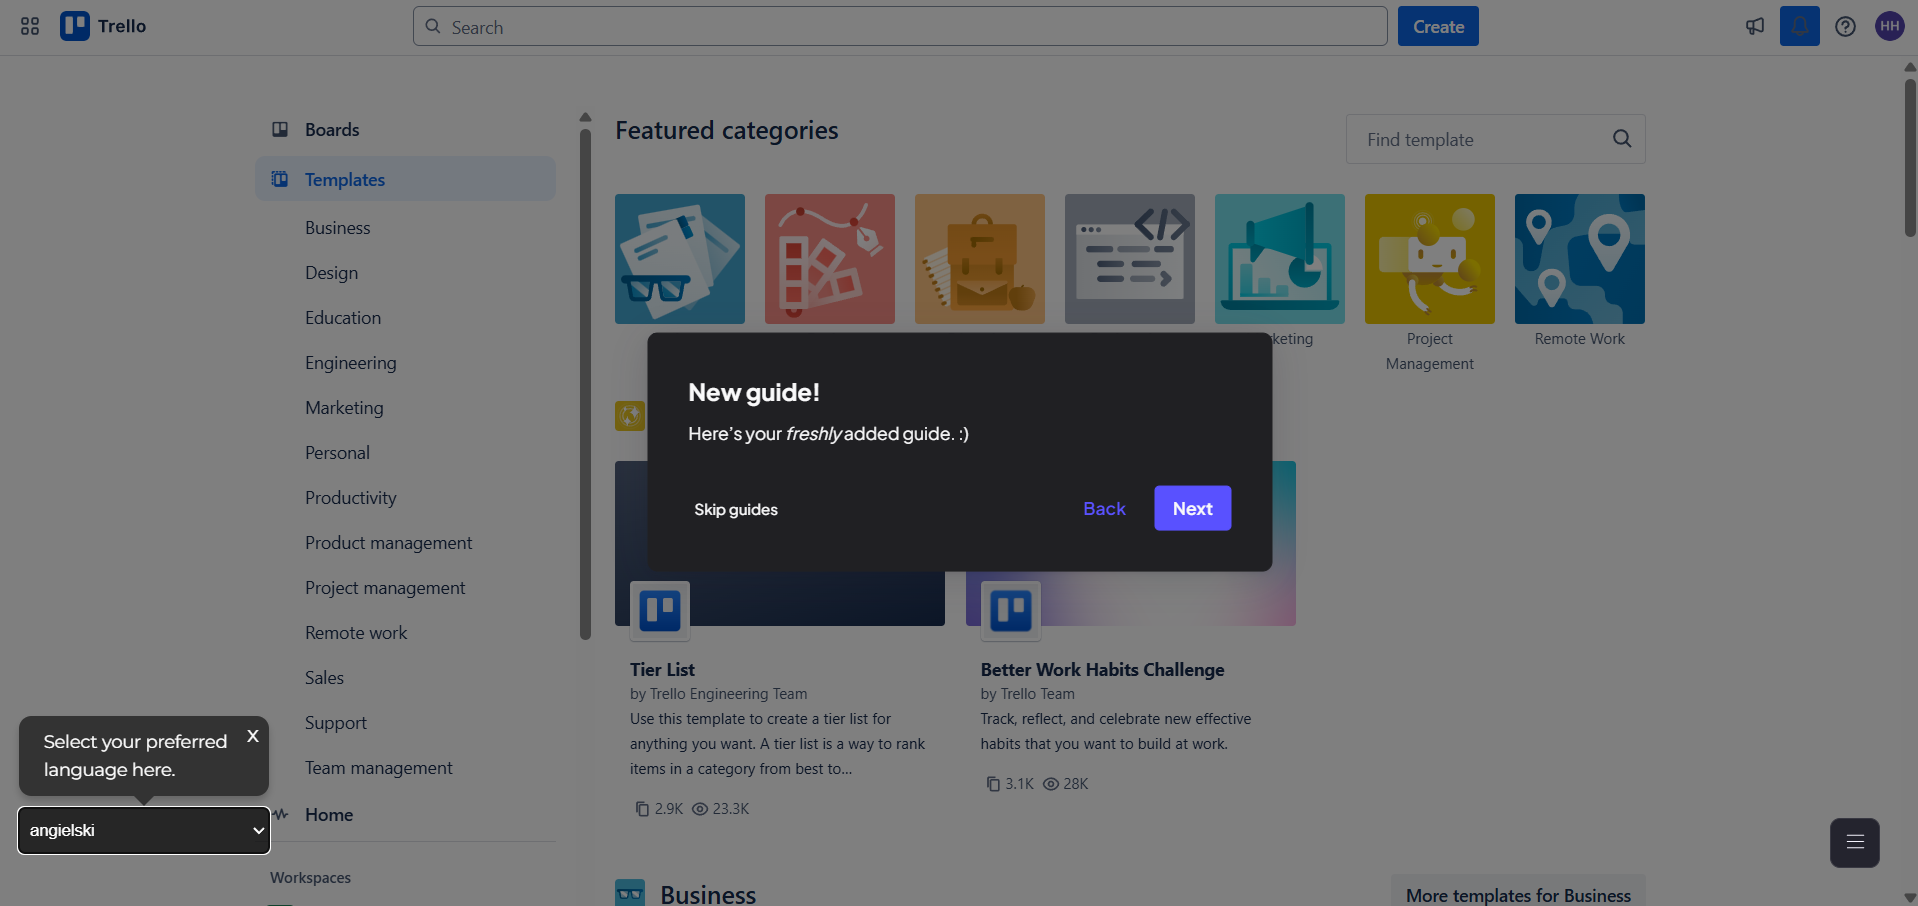Click the Create button
1918x906 pixels.
(x=1438, y=26)
